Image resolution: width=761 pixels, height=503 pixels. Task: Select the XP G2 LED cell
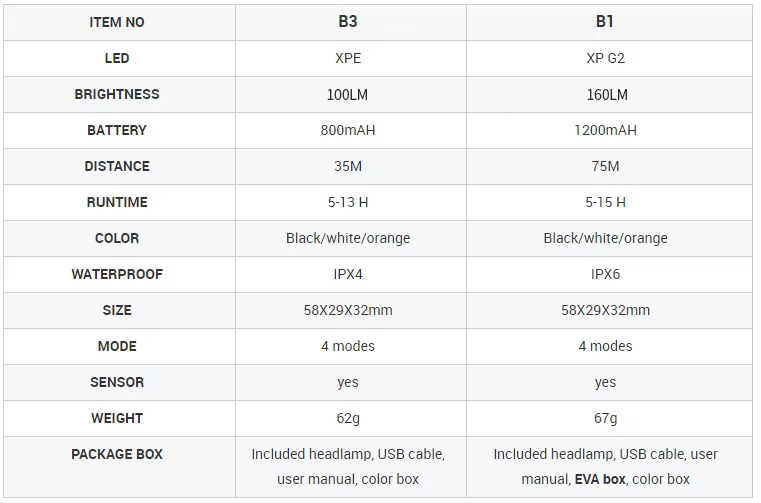pyautogui.click(x=605, y=58)
